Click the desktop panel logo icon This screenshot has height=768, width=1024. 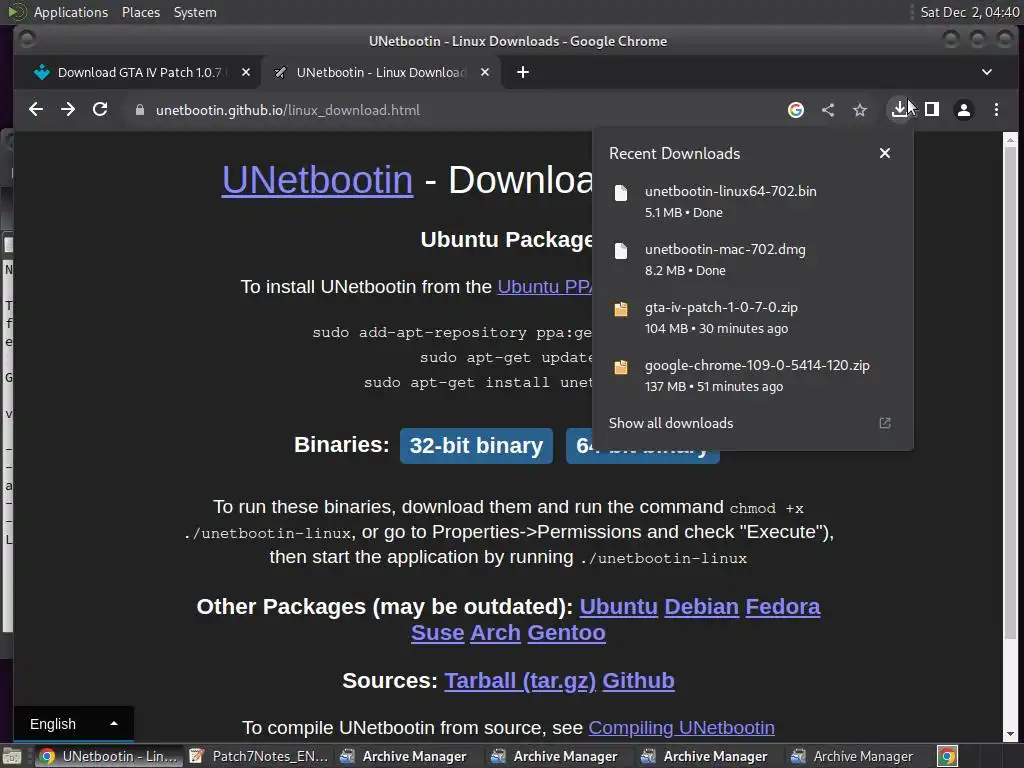pyautogui.click(x=16, y=12)
